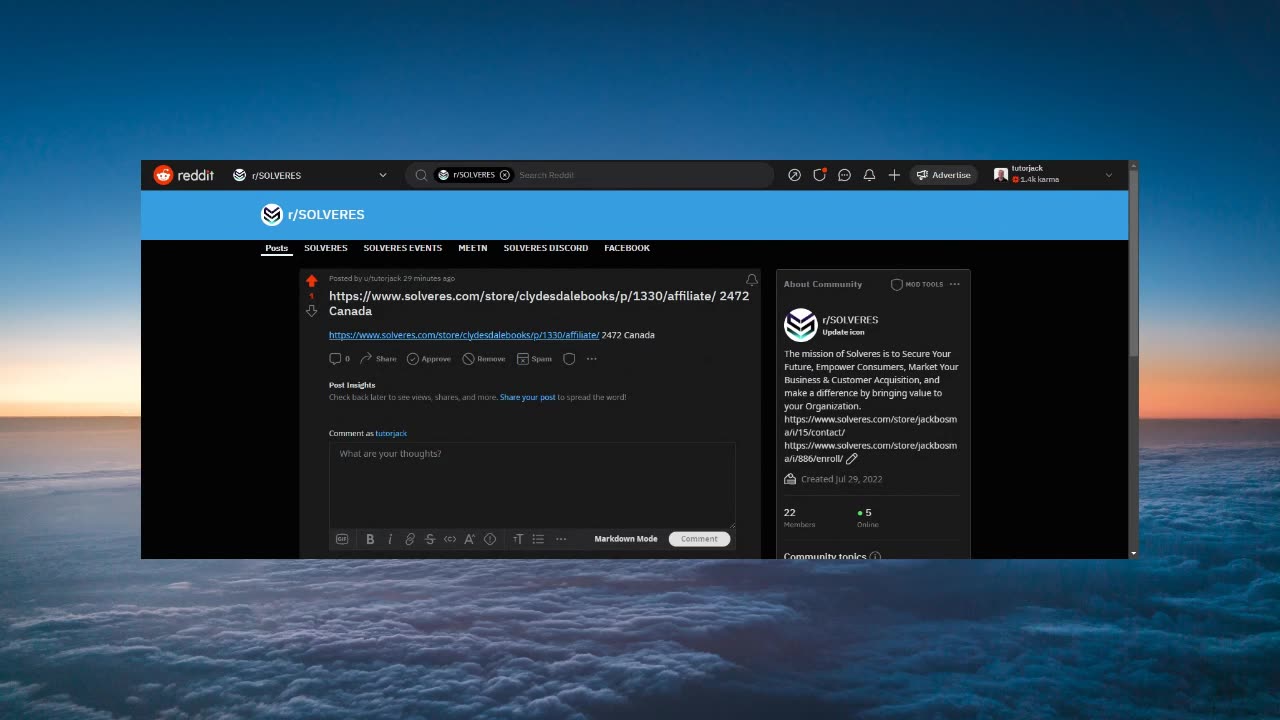1280x720 pixels.
Task: Create a post with the plus icon
Action: [894, 175]
